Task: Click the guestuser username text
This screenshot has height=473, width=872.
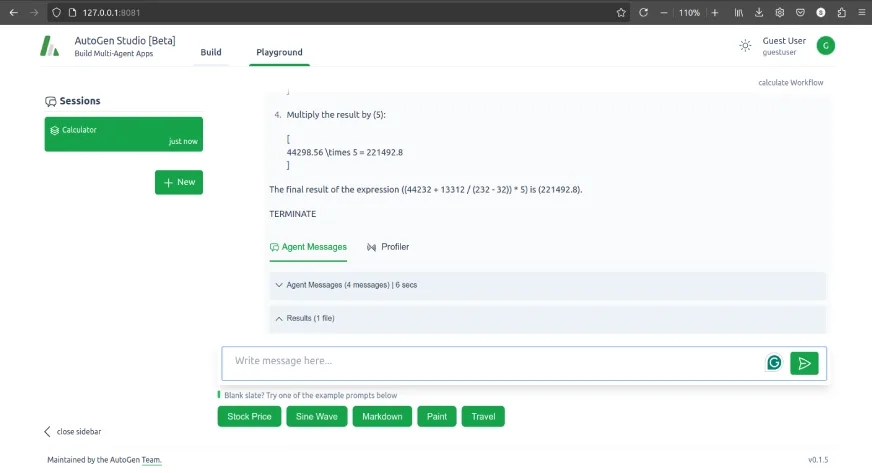Action: coord(779,52)
